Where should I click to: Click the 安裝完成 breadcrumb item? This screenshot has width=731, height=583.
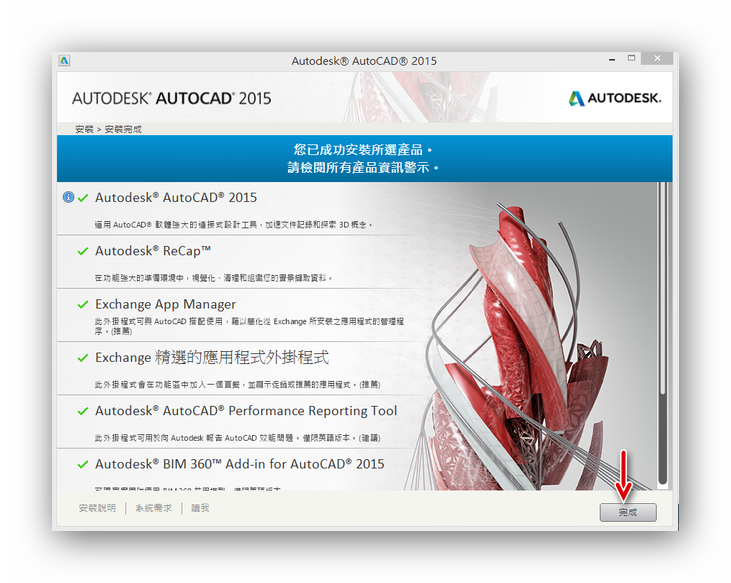[123, 129]
